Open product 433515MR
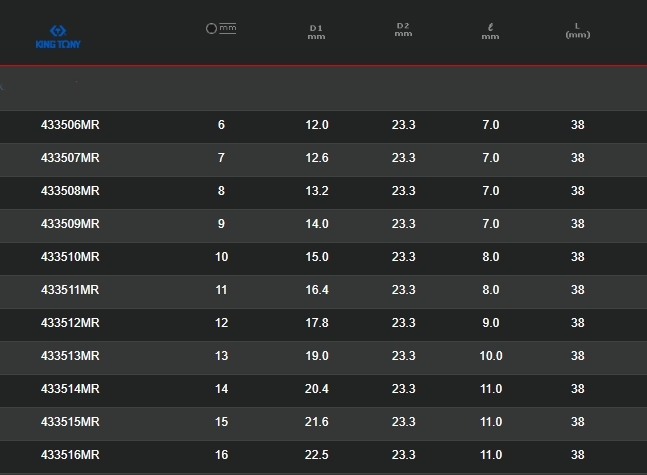The width and height of the screenshot is (647, 475). pyautogui.click(x=70, y=422)
